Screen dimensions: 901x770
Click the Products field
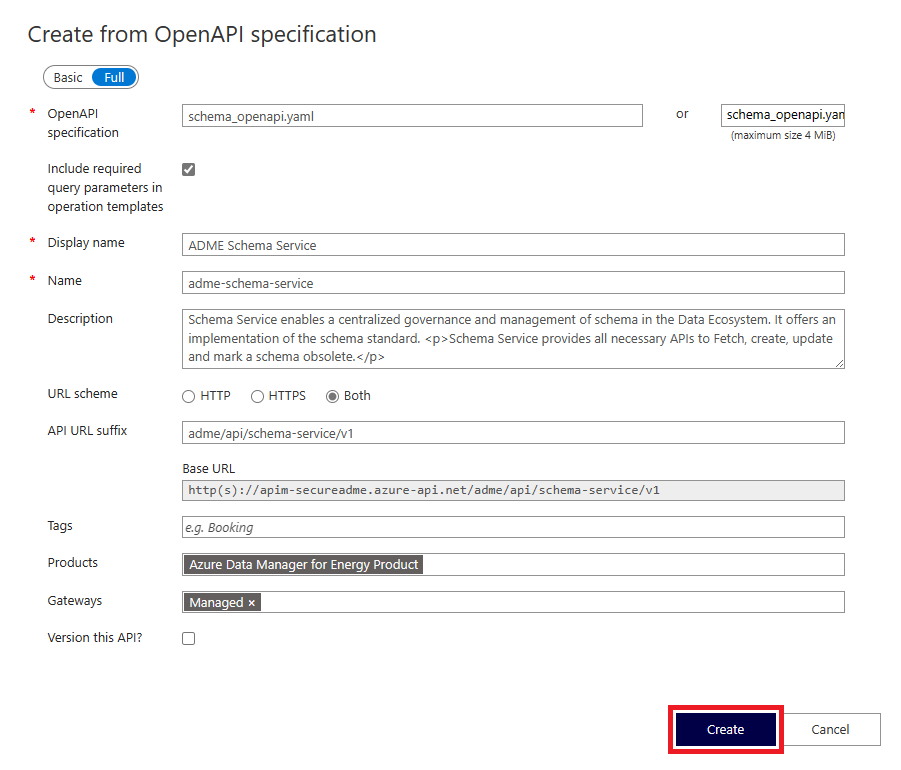(600, 564)
